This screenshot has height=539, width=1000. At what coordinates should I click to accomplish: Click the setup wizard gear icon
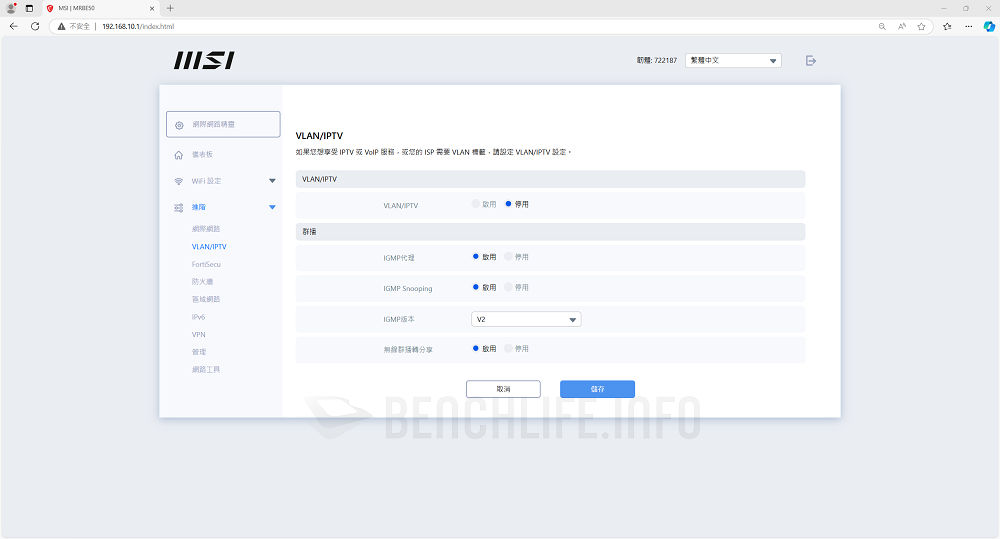(x=179, y=125)
